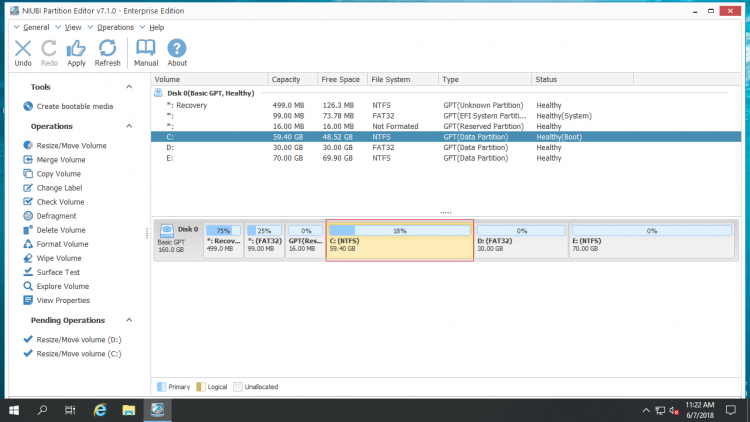Toggle pending Resize/Move volume (C:) checkmark

pyautogui.click(x=28, y=354)
